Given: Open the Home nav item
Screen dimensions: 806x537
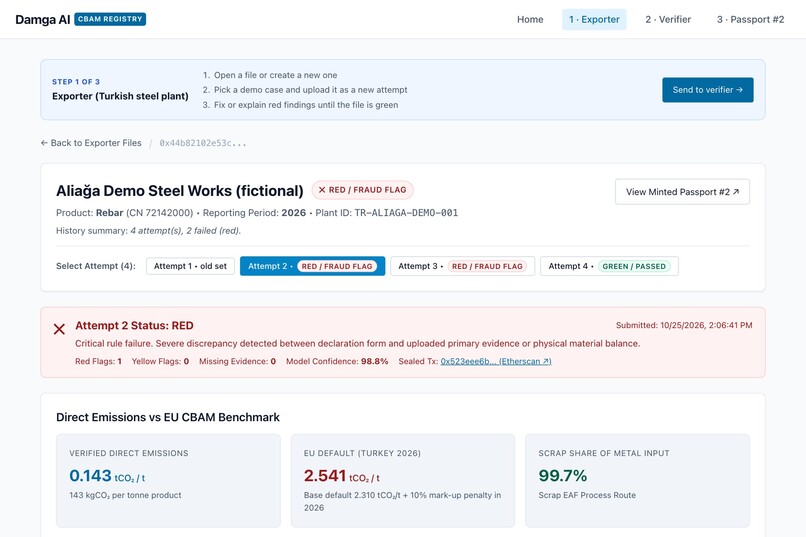Looking at the screenshot, I should point(530,20).
